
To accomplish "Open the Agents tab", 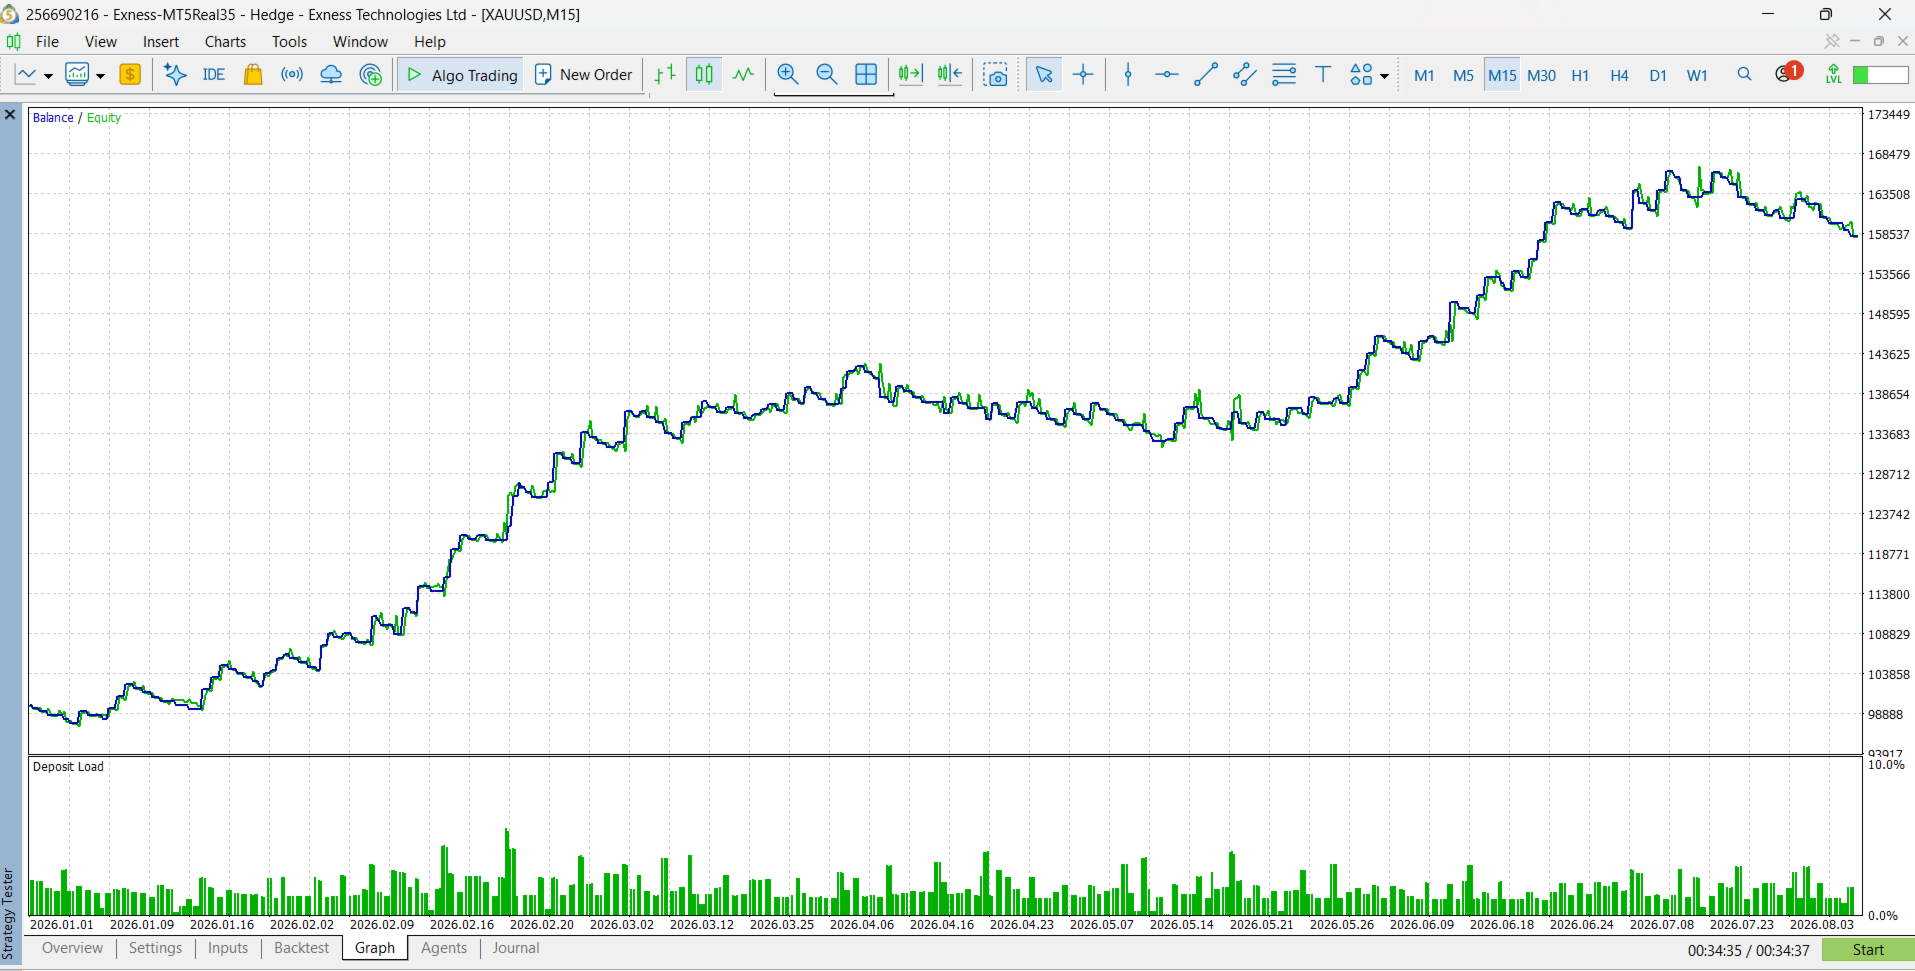I will click(444, 948).
